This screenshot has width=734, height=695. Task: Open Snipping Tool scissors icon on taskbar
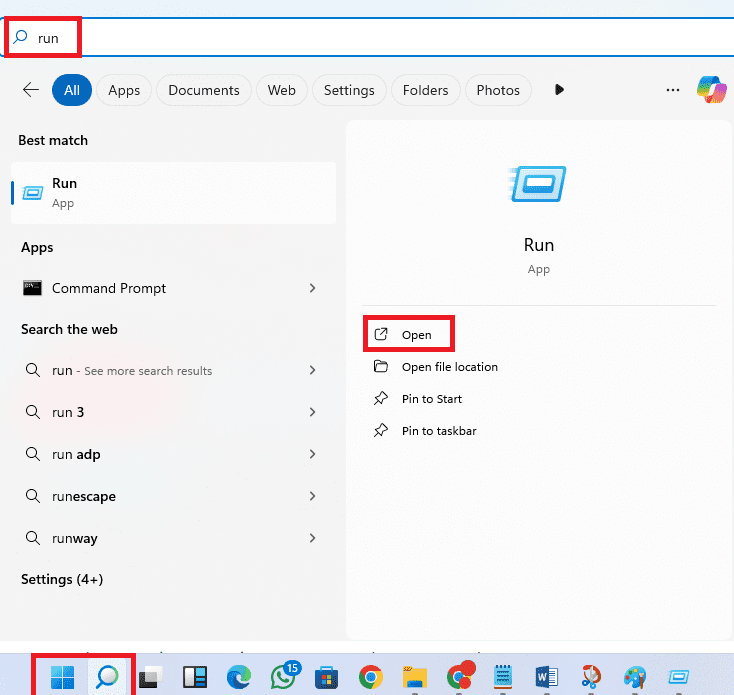(591, 677)
